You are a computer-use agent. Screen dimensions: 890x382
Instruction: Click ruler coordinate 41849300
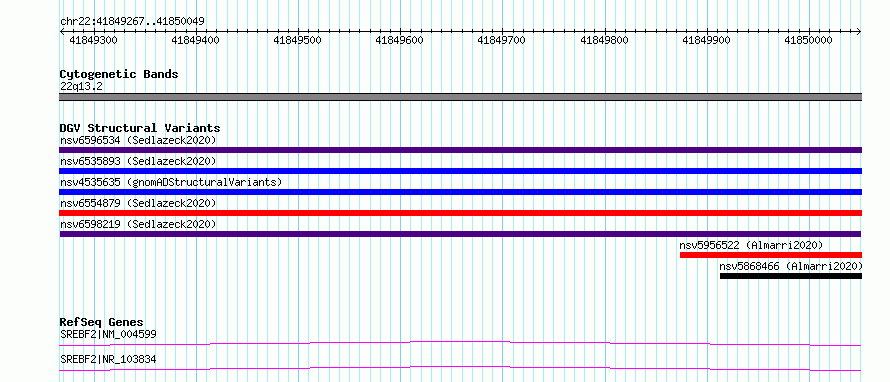[x=93, y=40]
